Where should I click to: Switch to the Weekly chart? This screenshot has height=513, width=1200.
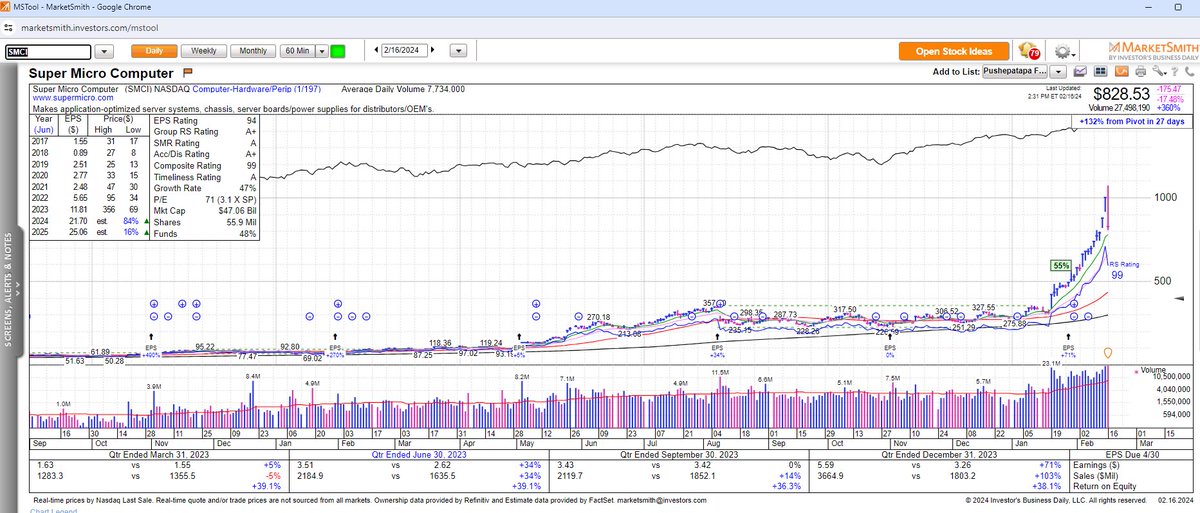[204, 50]
